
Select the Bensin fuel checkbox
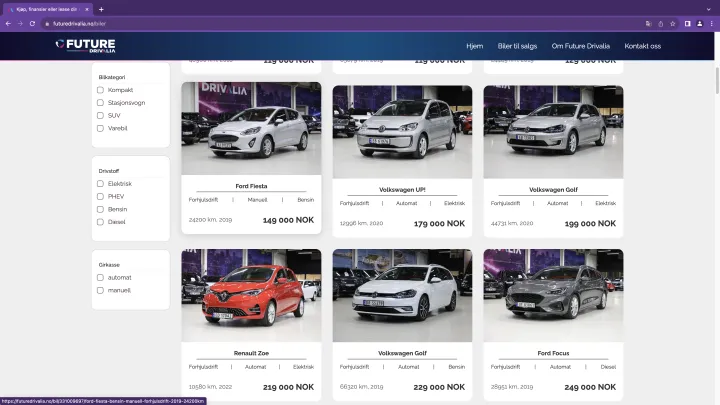click(x=100, y=209)
